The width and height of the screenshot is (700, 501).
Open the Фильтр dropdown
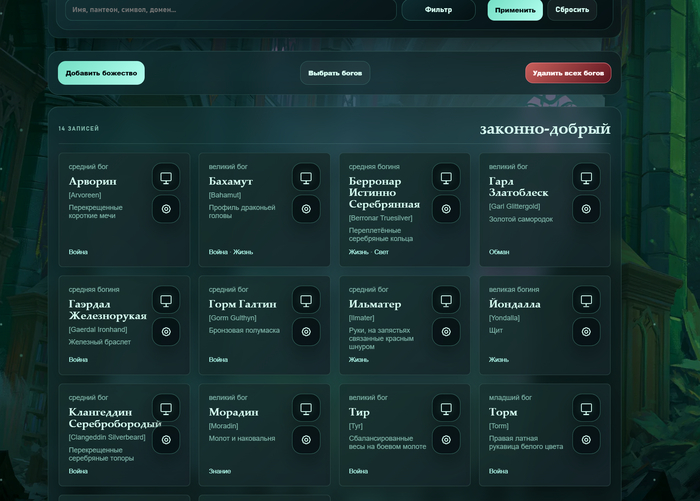point(438,9)
